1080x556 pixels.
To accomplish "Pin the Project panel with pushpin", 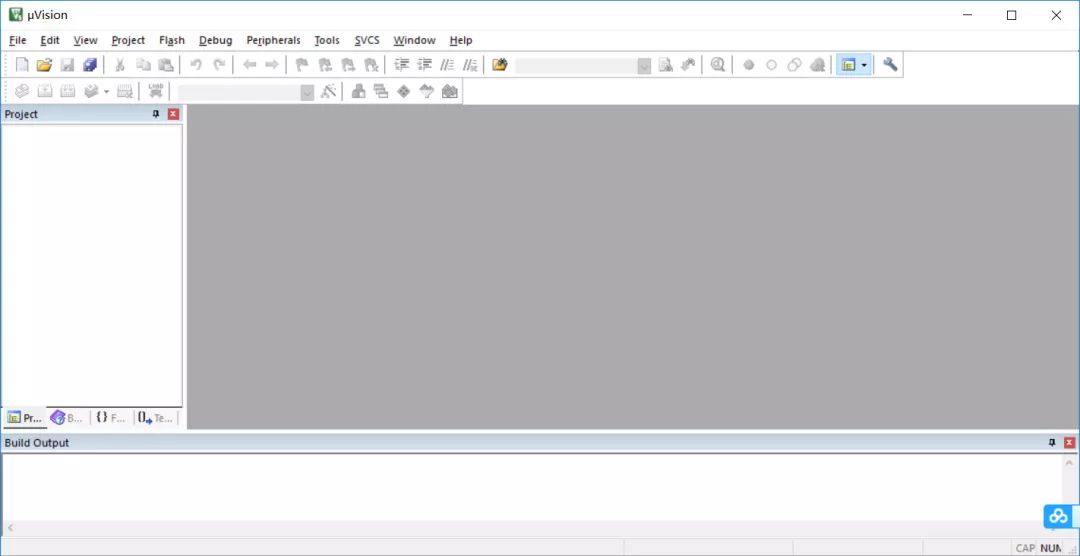I will click(x=156, y=114).
